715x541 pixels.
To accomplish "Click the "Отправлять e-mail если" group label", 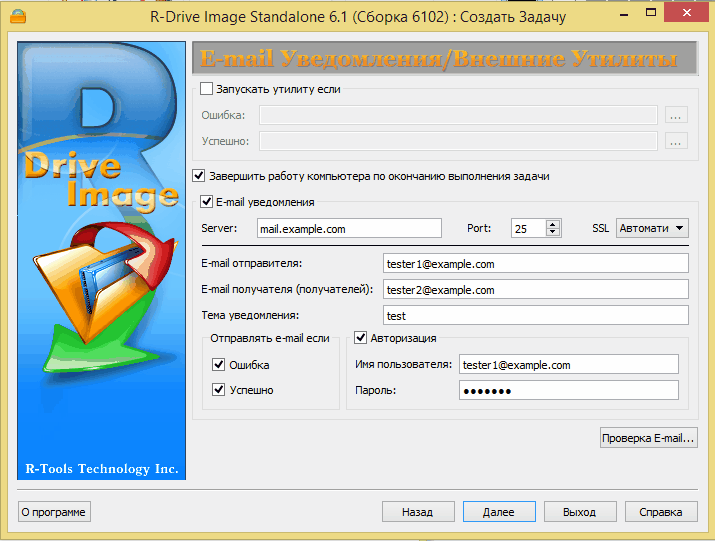I will [270, 338].
